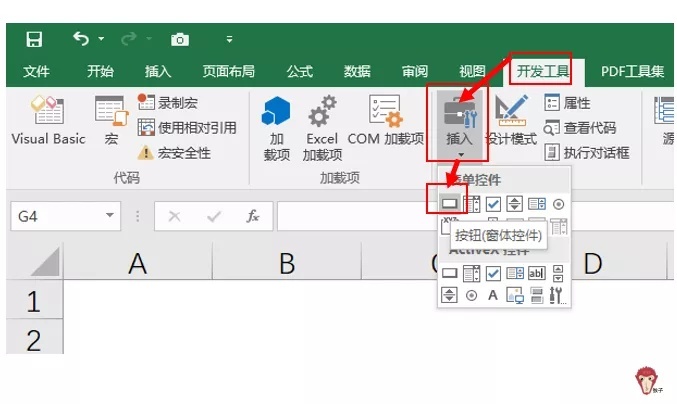
Task: Open ActiveX More Controls
Action: point(557,296)
